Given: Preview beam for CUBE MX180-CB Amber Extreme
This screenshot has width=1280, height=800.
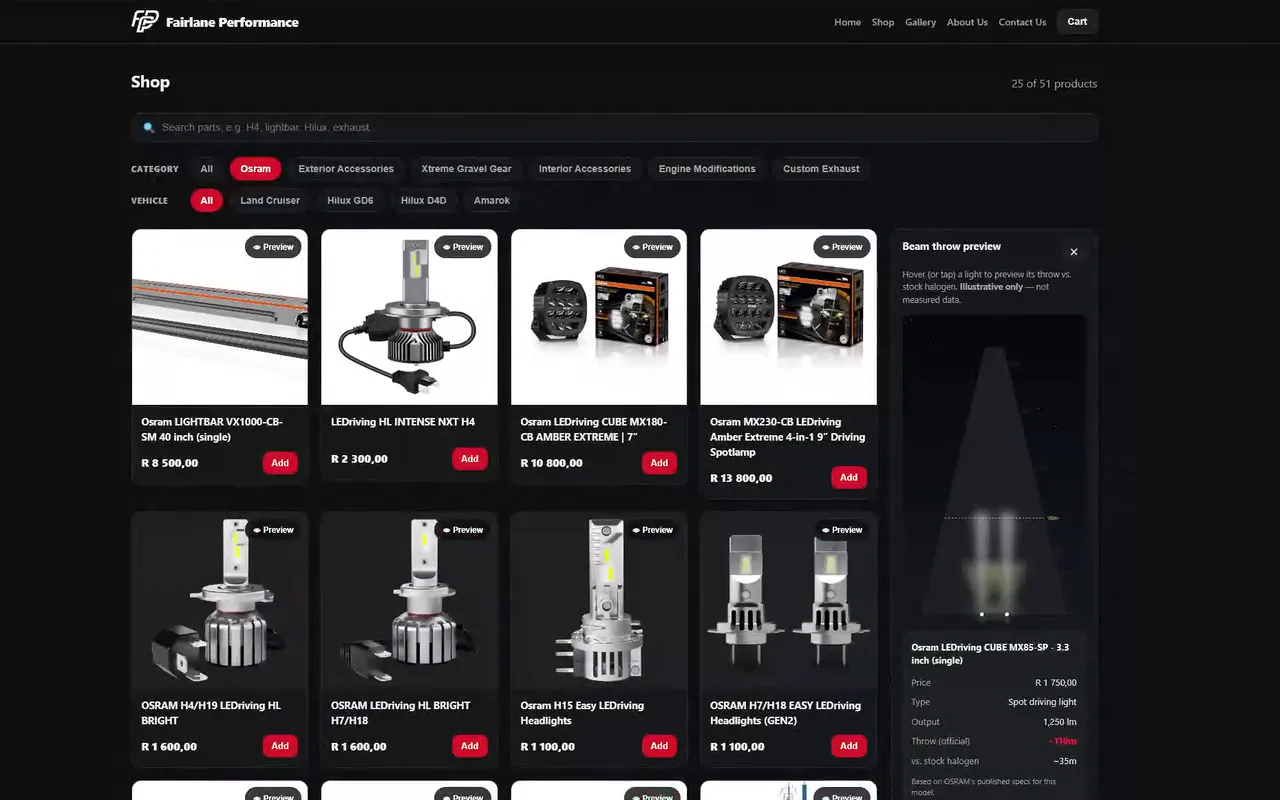Looking at the screenshot, I should 652,247.
